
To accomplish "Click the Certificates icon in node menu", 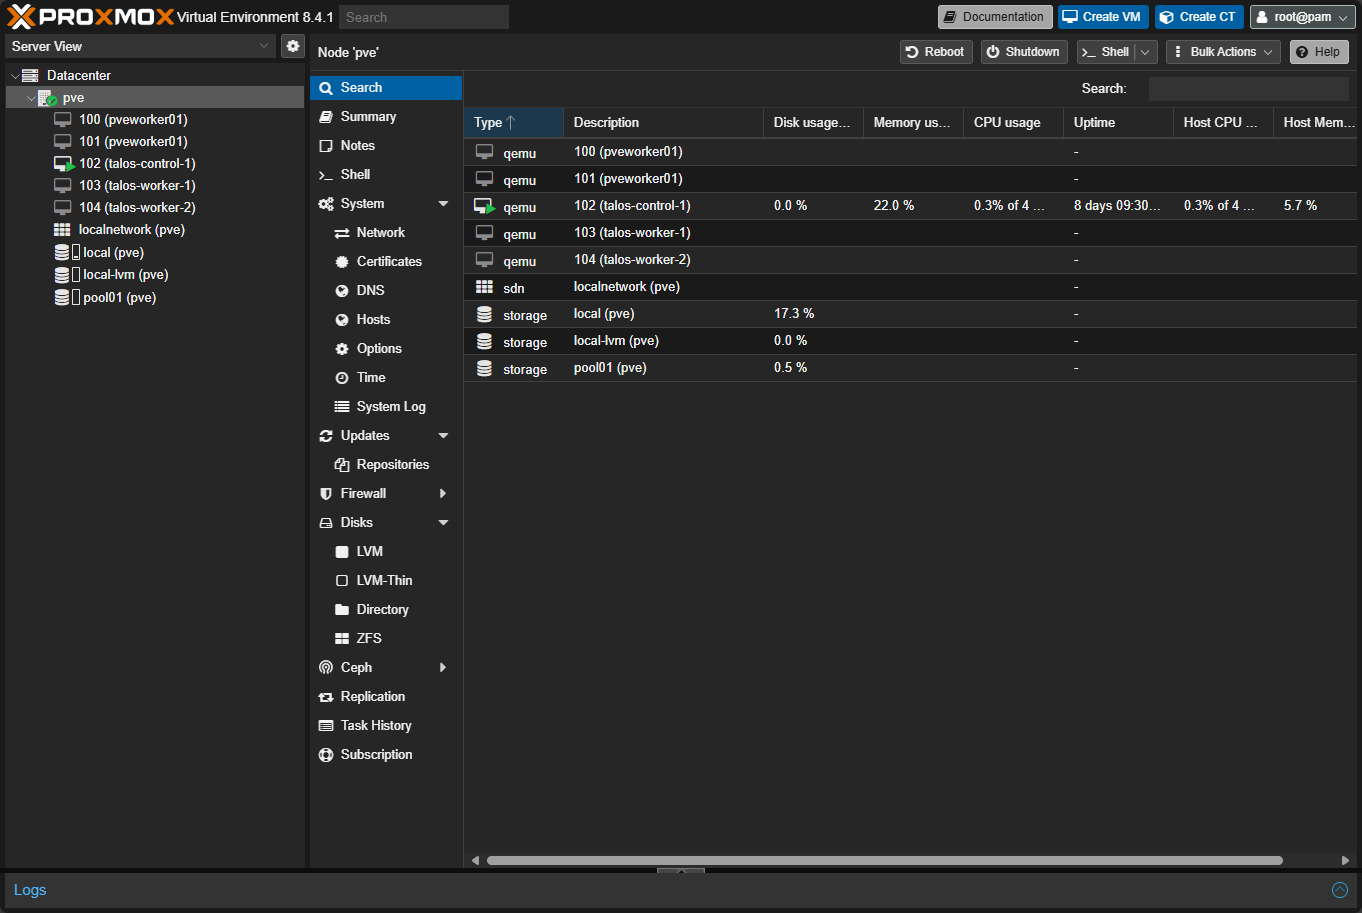I will point(342,262).
